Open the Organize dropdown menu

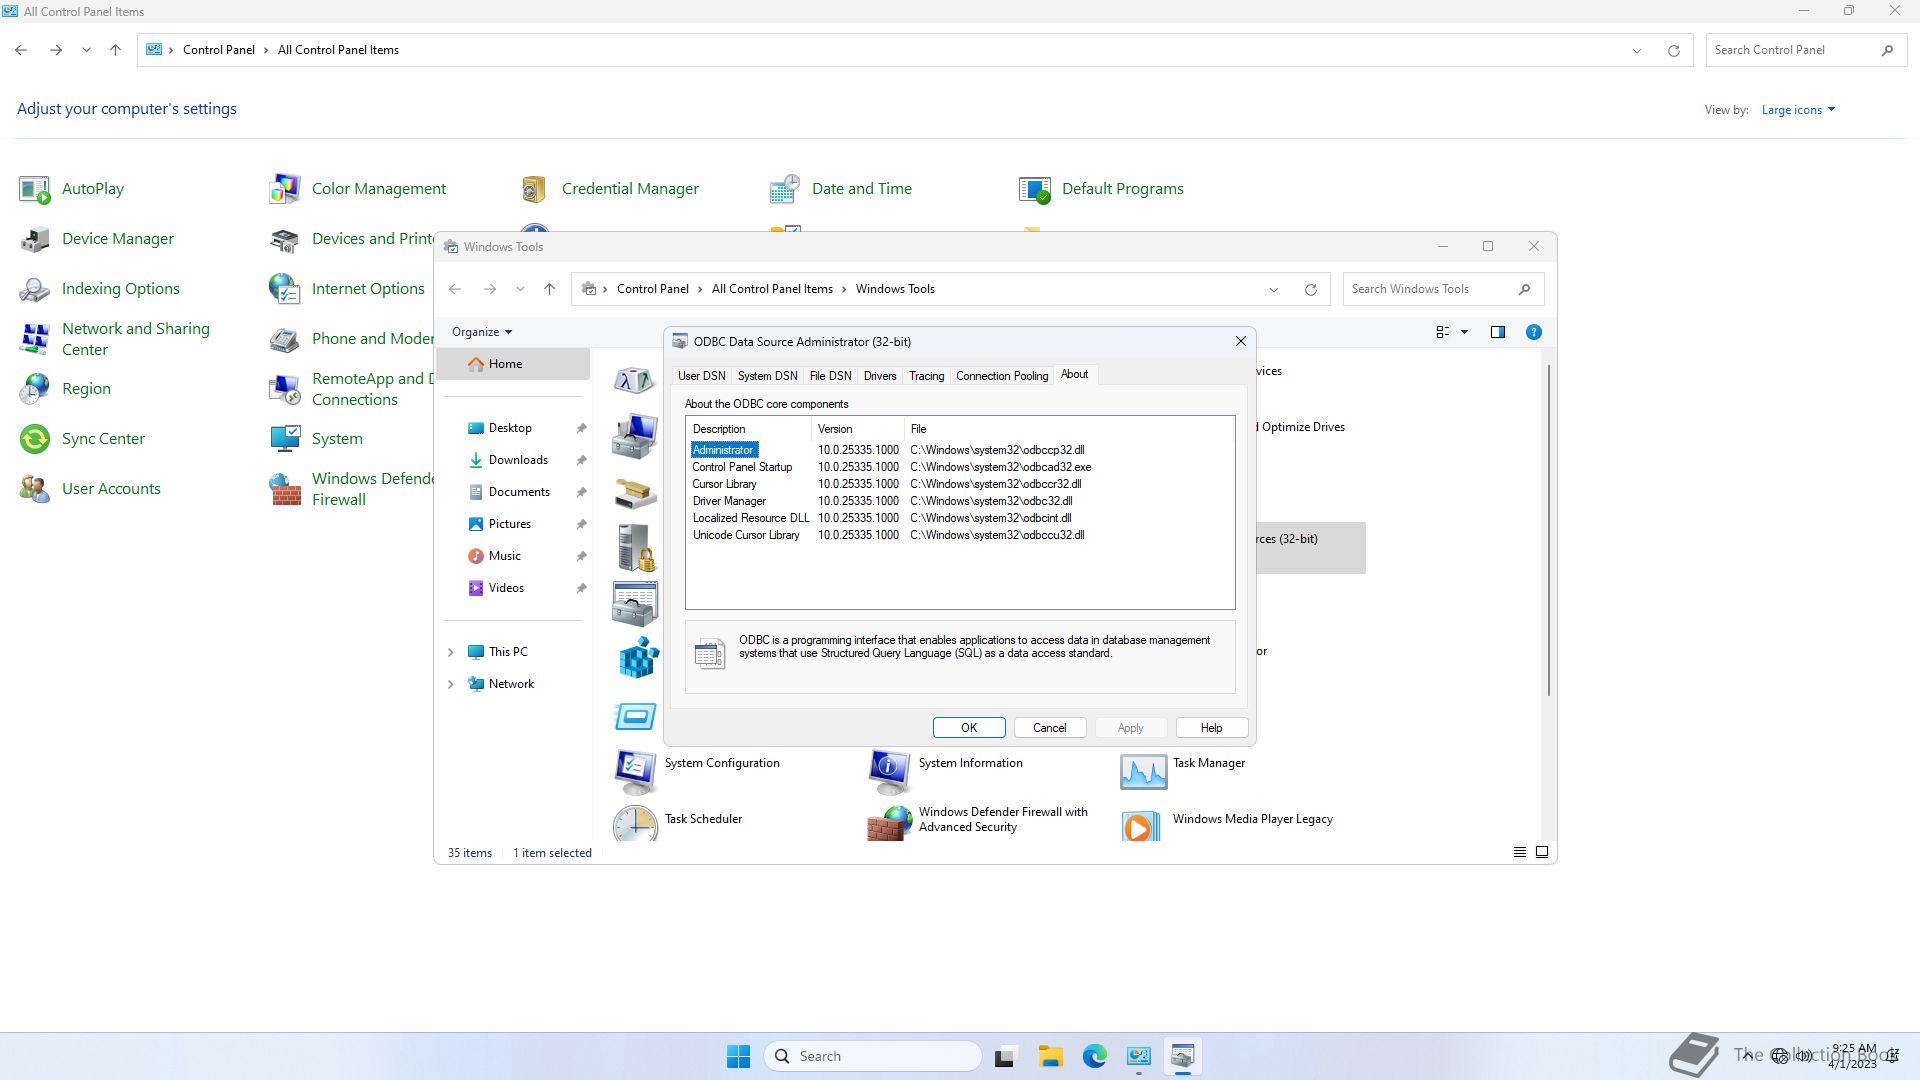point(482,332)
